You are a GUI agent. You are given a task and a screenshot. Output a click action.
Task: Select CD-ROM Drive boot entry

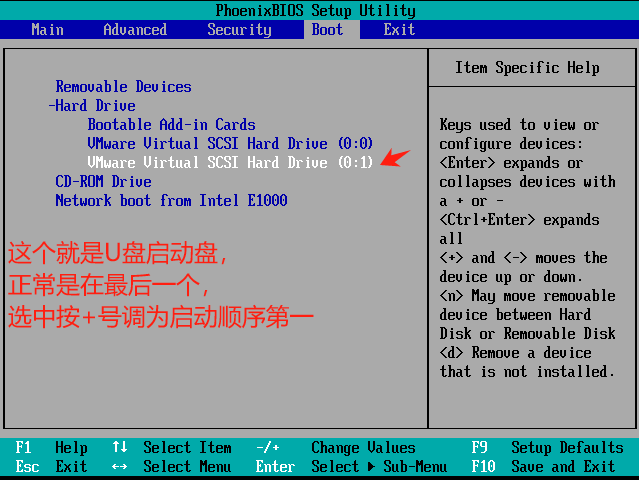103,182
